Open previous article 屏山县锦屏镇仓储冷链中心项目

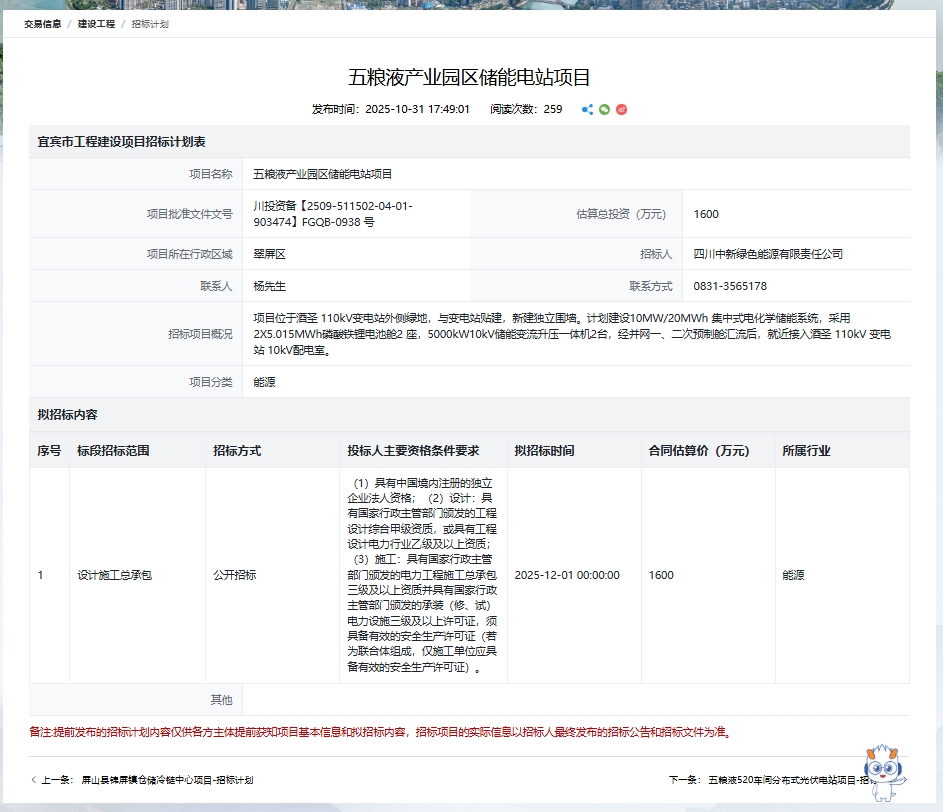tap(167, 780)
